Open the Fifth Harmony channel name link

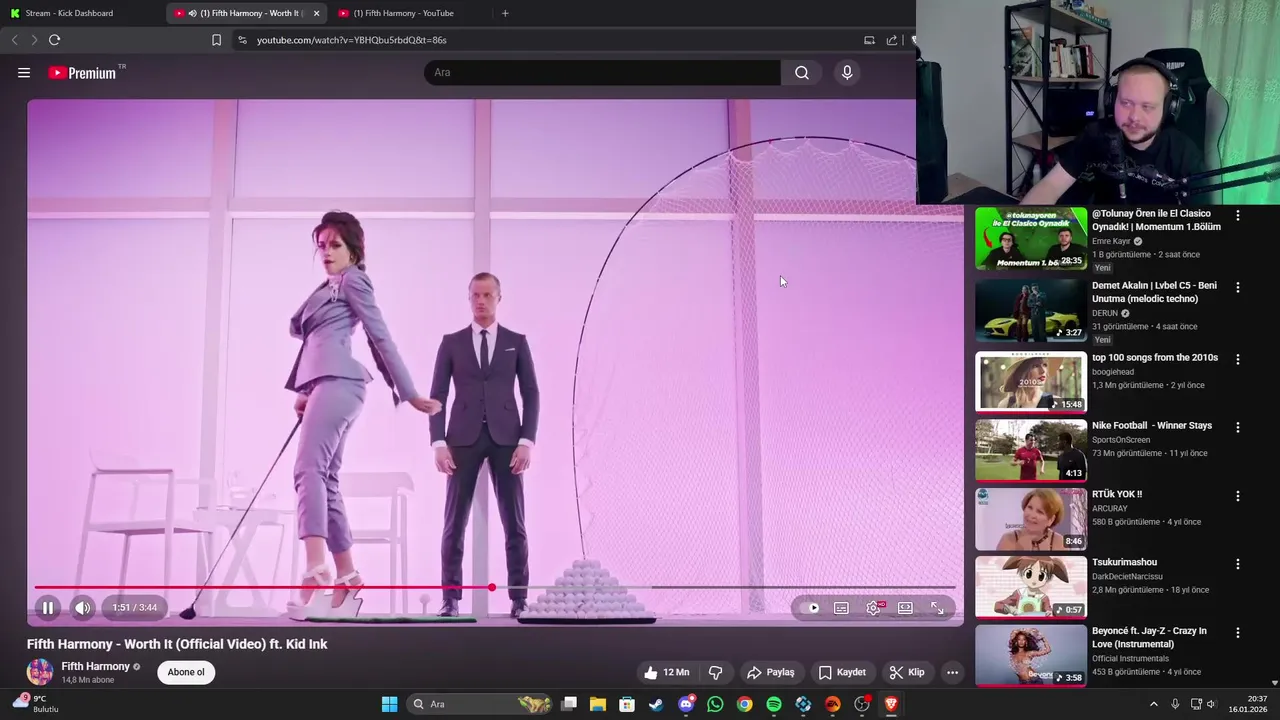95,666
